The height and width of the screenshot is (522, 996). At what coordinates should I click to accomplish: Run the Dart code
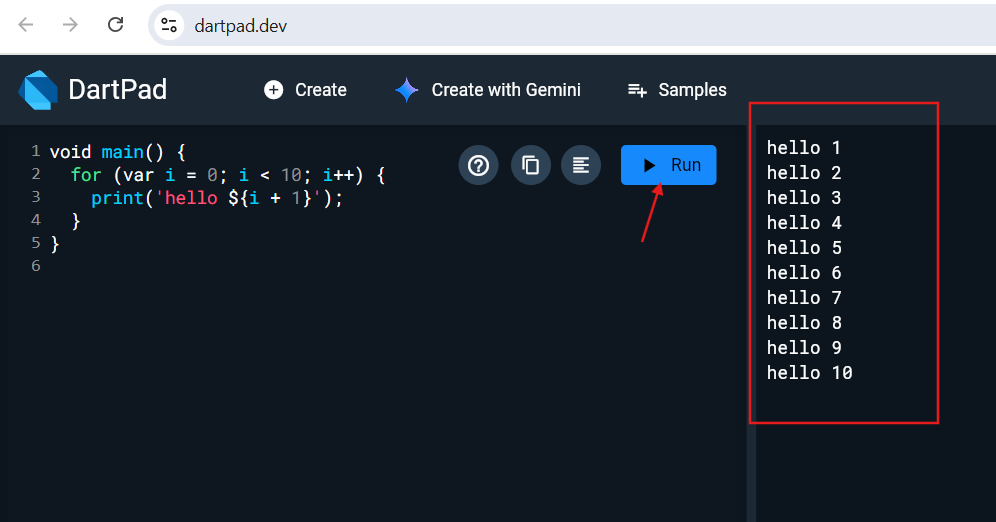coord(668,165)
